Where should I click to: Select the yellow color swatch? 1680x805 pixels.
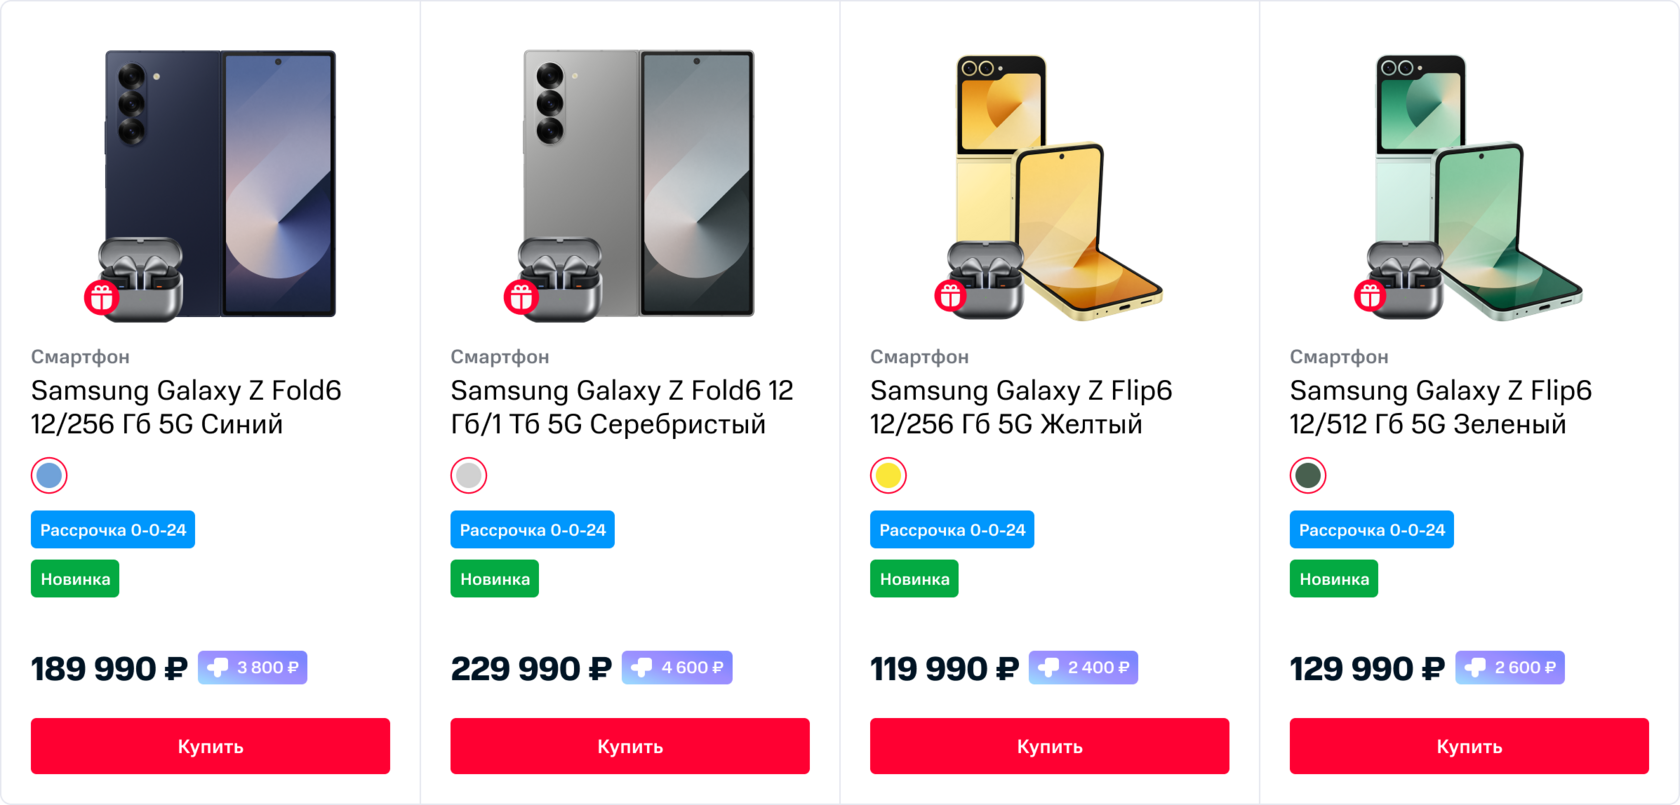coord(888,476)
